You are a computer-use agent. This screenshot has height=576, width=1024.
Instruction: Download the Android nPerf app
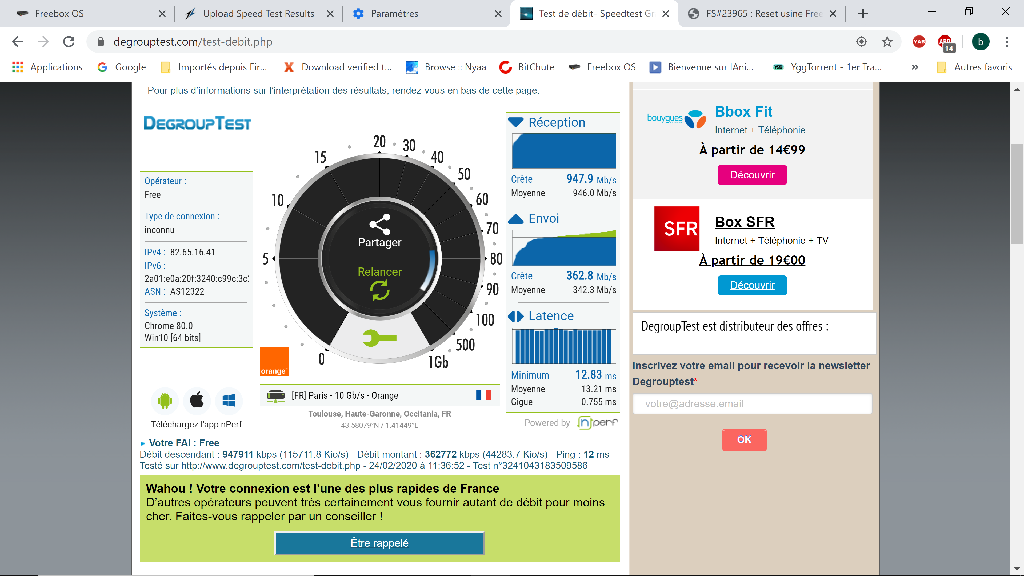point(165,400)
